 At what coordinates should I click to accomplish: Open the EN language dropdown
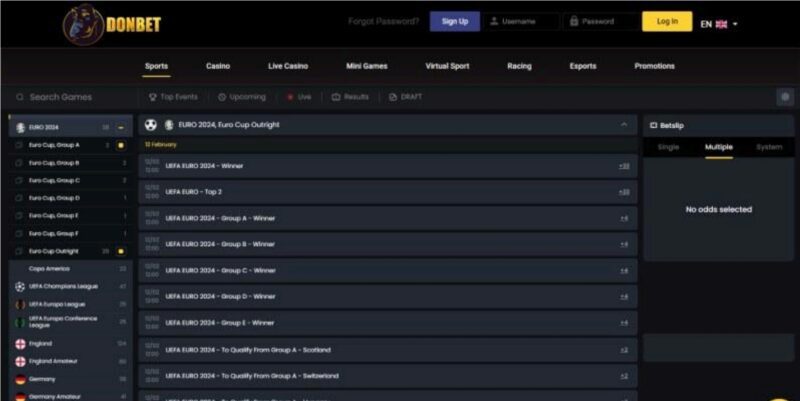coord(720,23)
